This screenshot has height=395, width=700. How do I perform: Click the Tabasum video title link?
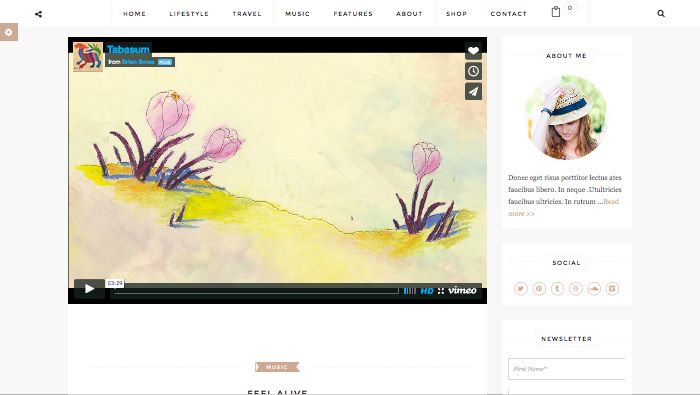[128, 50]
